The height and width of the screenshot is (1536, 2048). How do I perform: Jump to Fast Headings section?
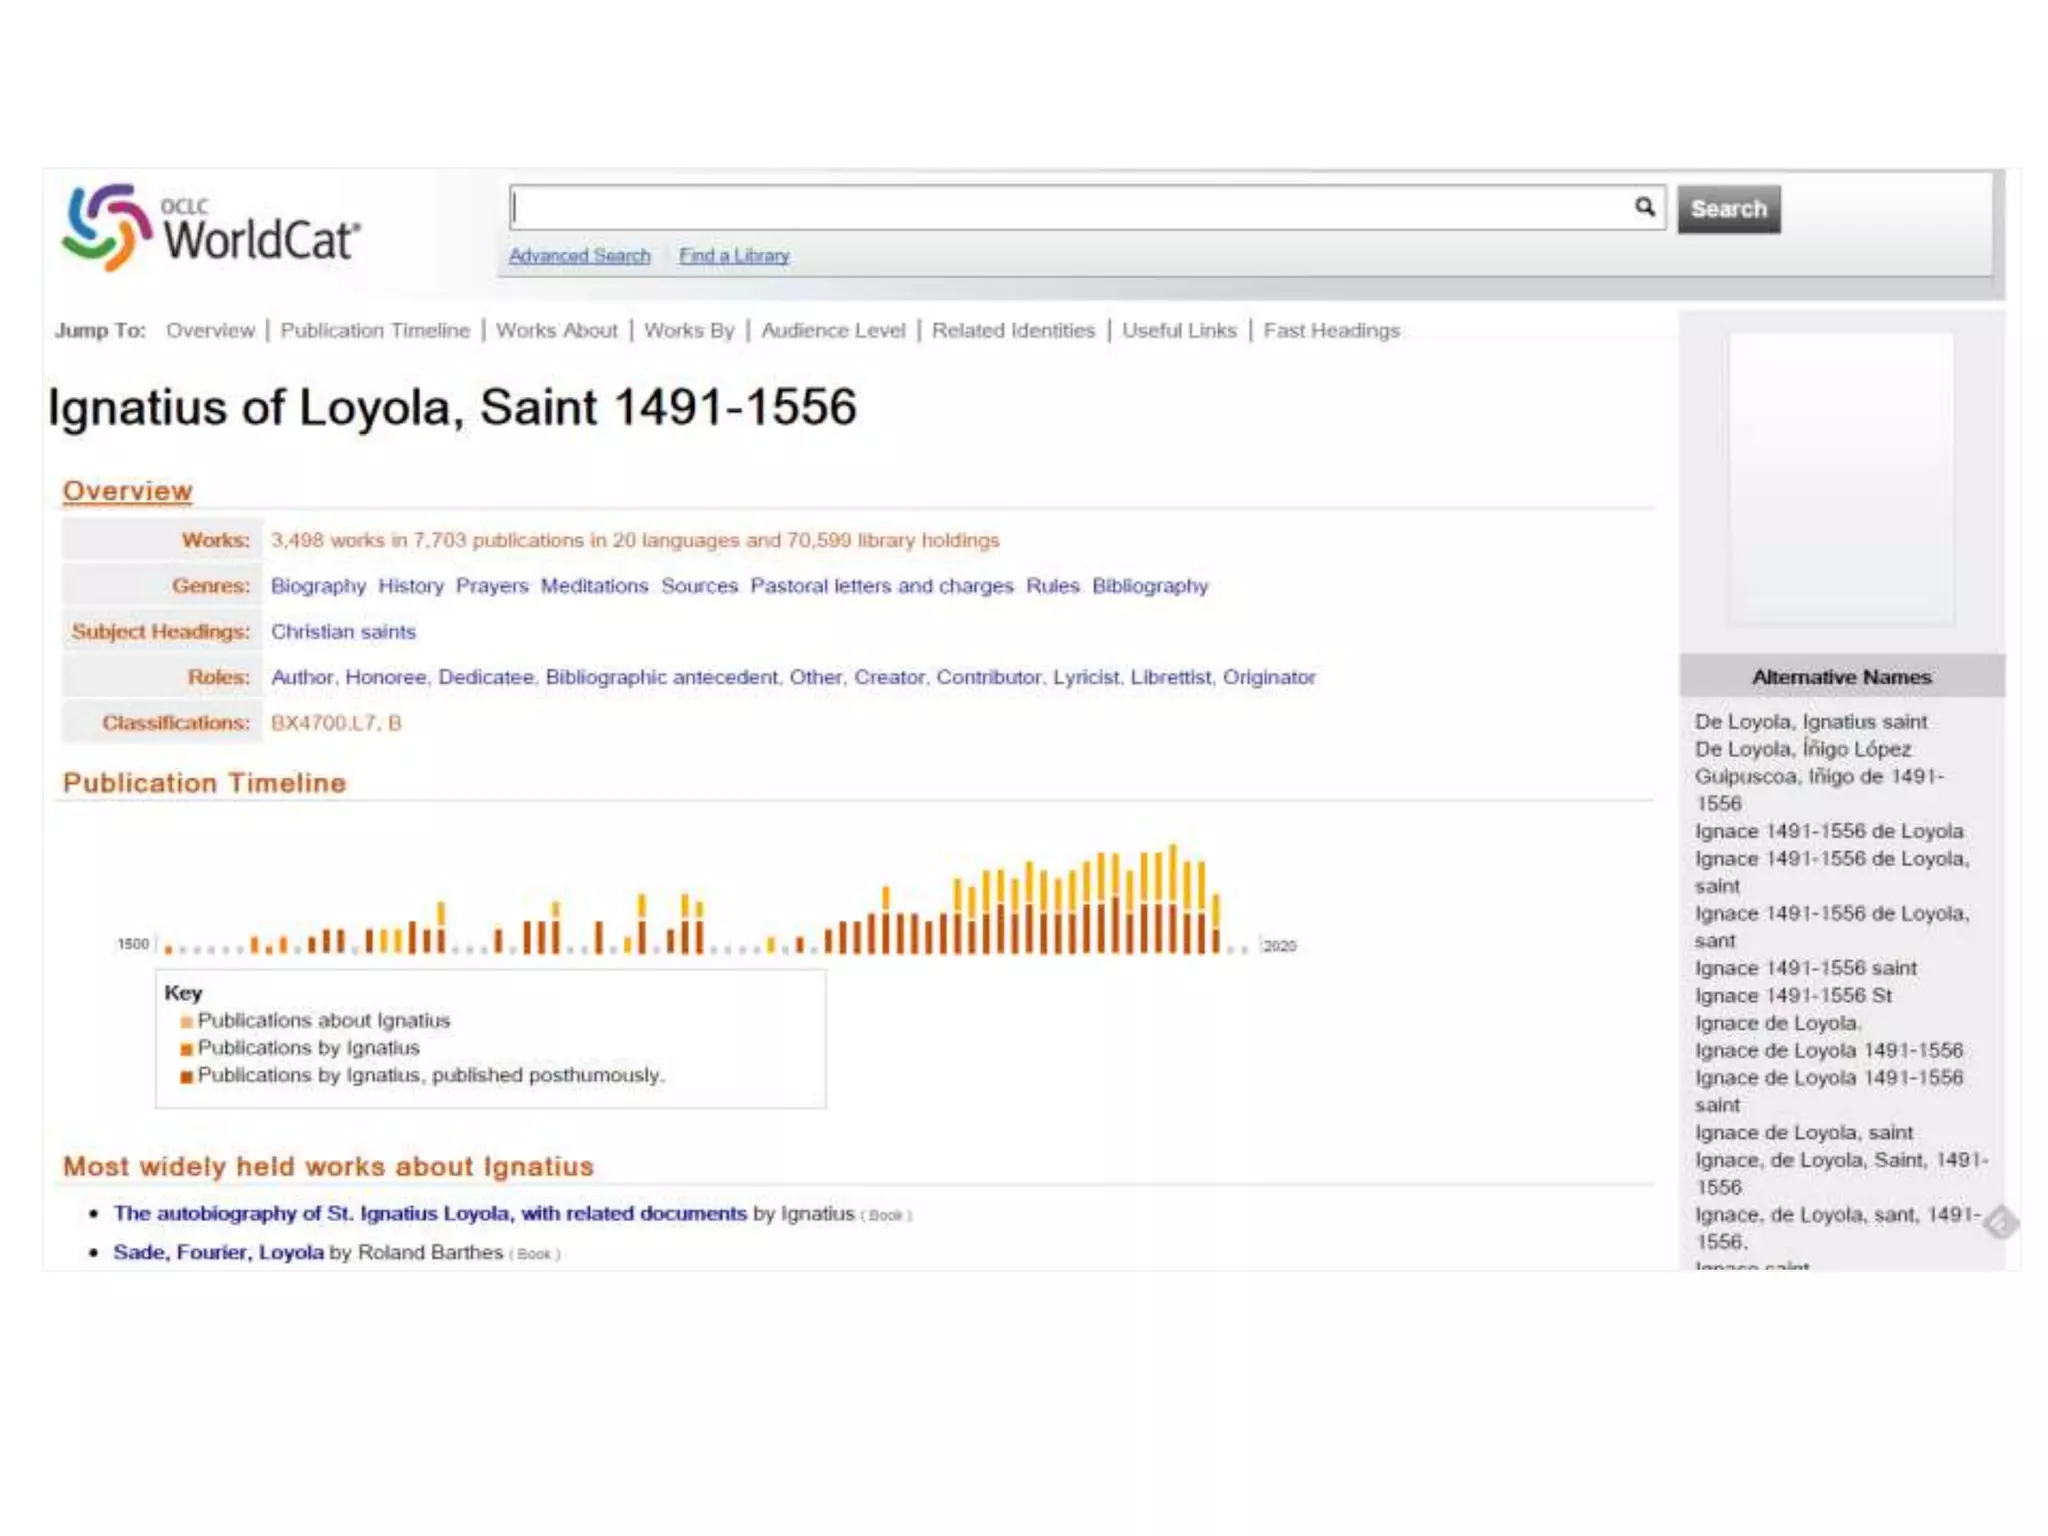point(1331,331)
